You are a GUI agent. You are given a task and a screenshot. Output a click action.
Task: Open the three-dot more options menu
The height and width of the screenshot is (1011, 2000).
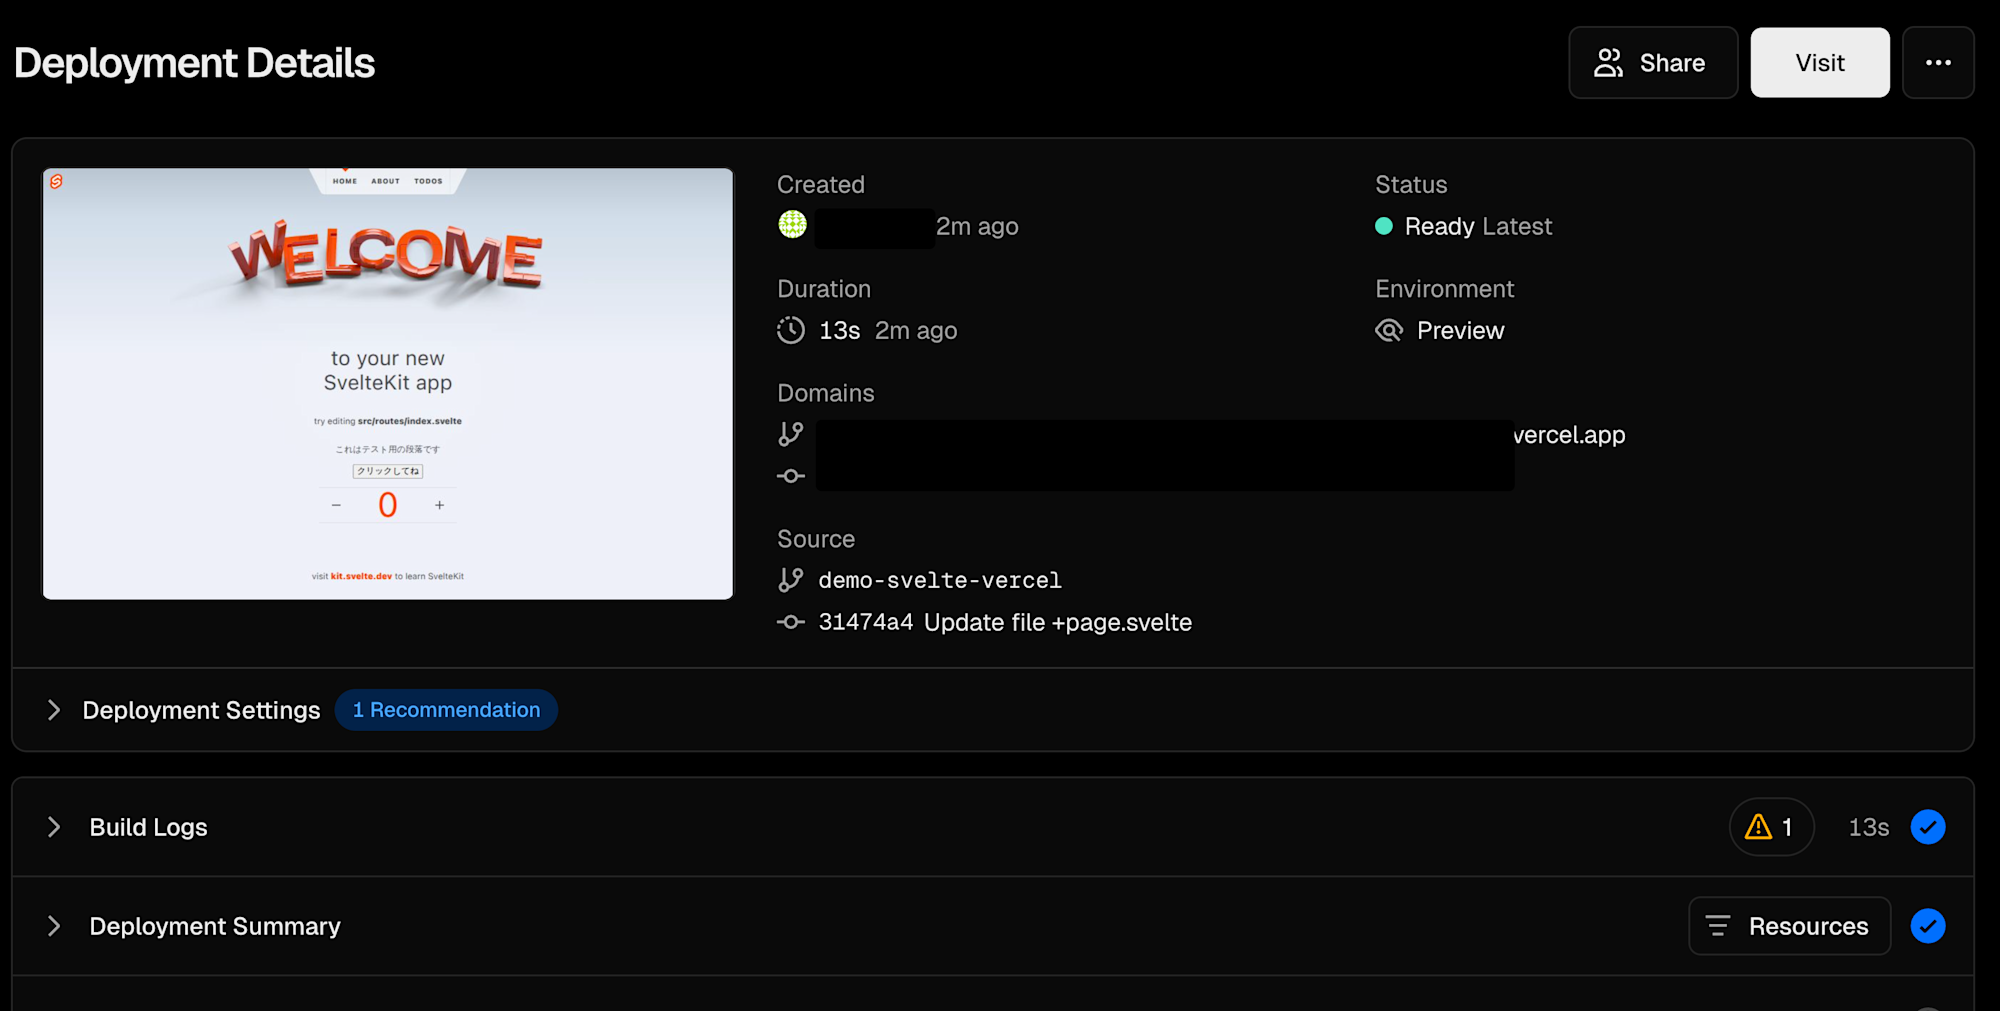click(1938, 63)
